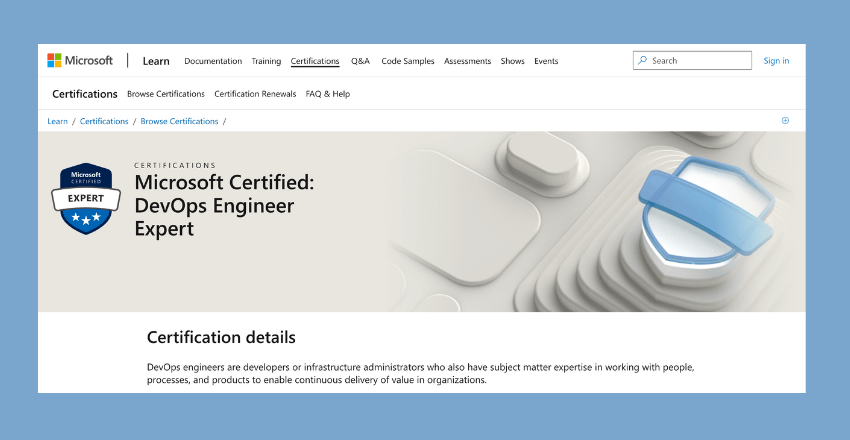Image resolution: width=850 pixels, height=440 pixels.
Task: Click the Certifications section heading link
Action: (85, 94)
